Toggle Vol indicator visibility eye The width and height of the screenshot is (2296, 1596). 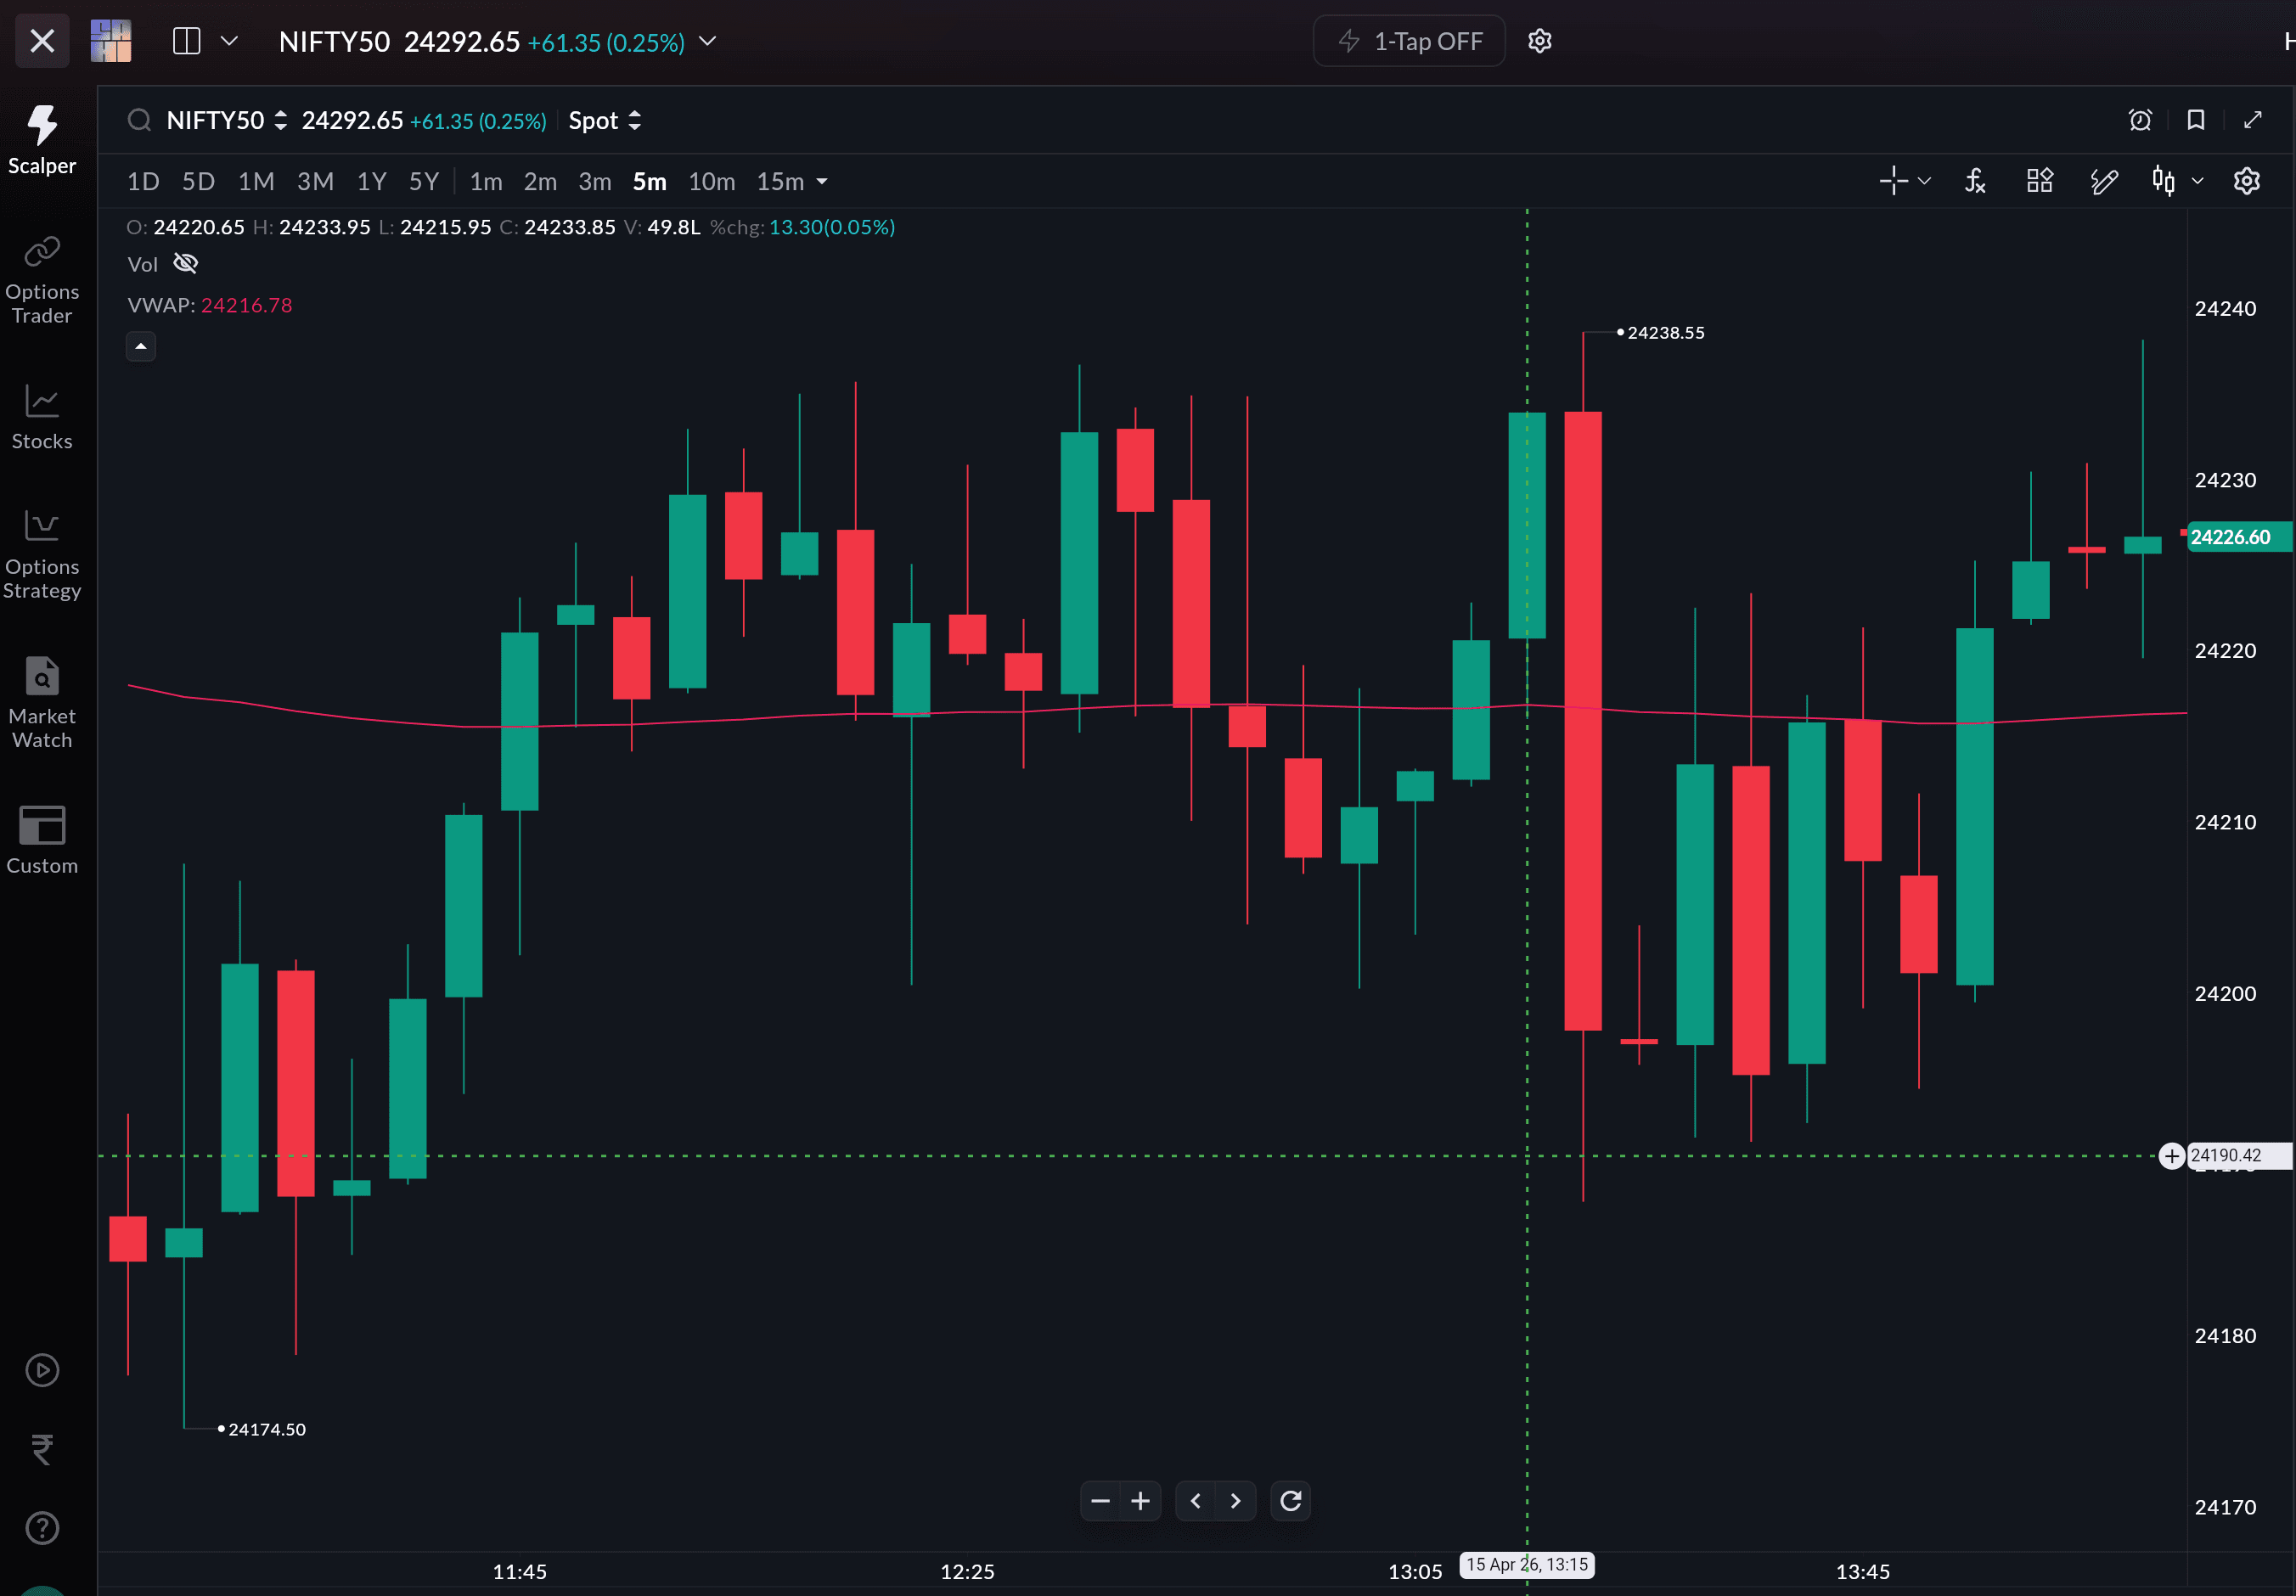coord(186,263)
